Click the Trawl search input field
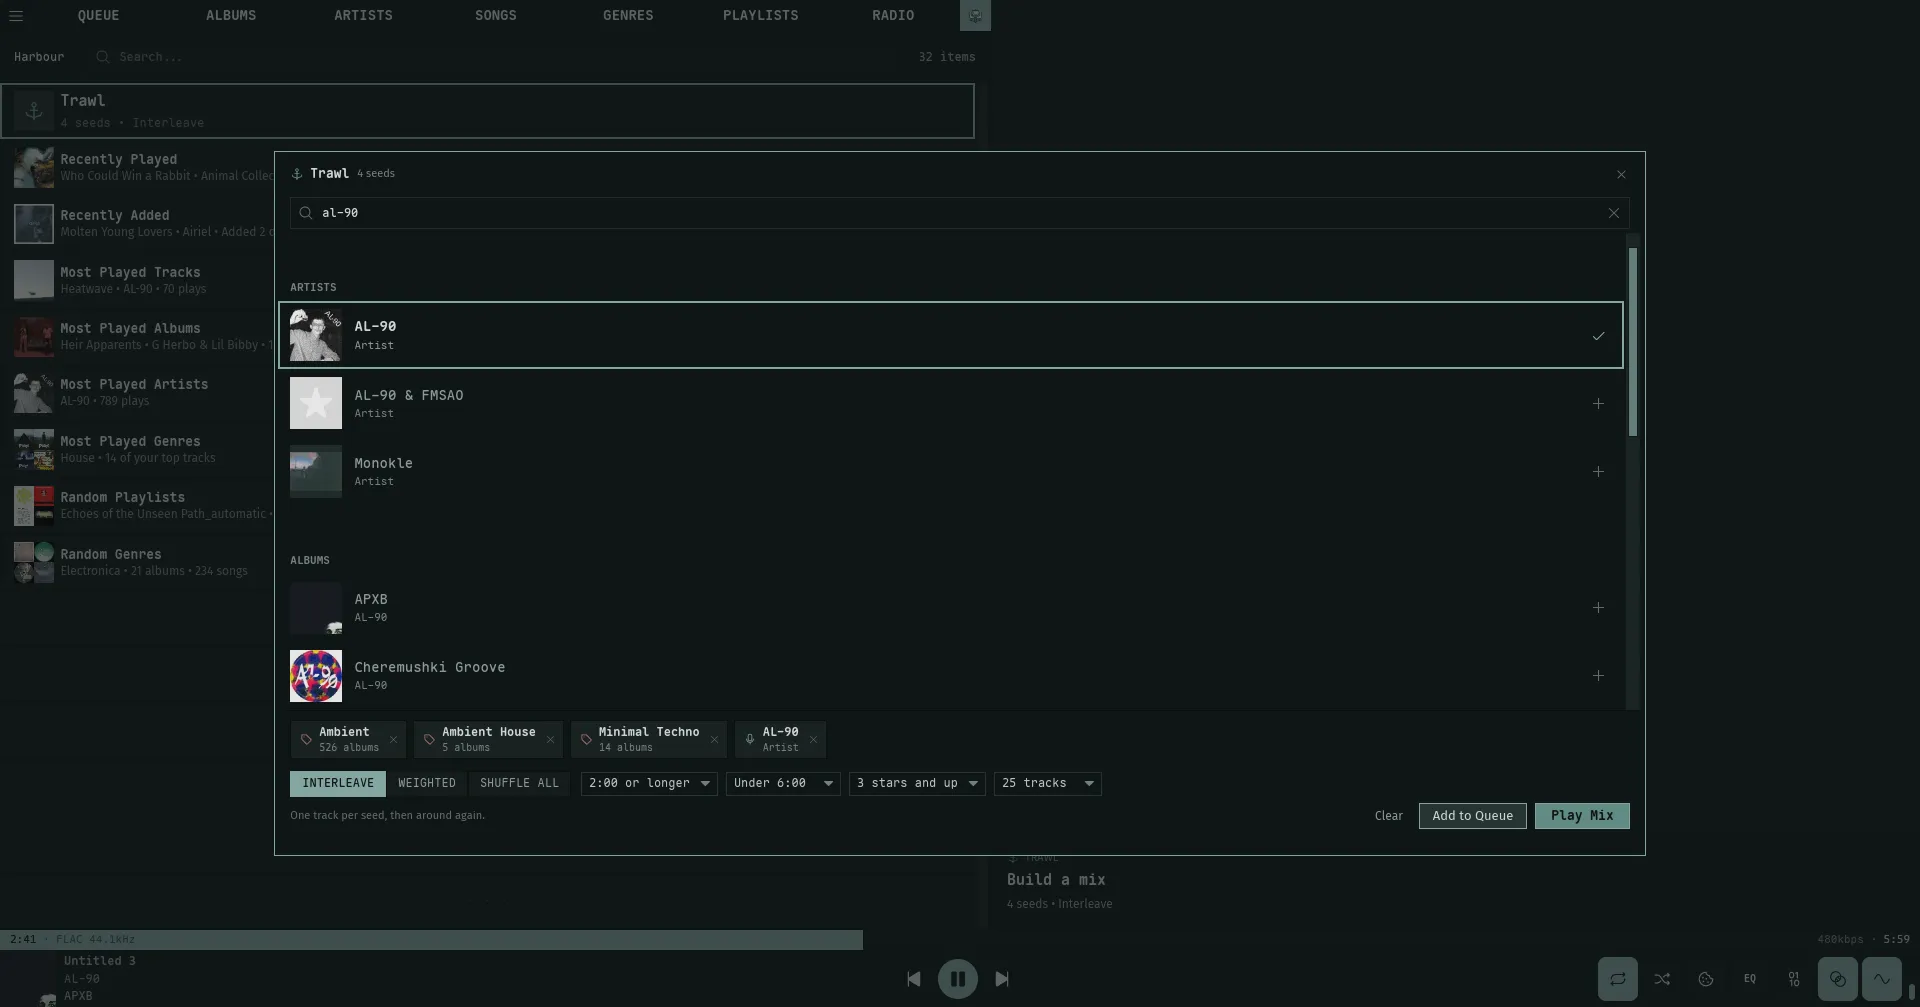The image size is (1920, 1007). (x=959, y=213)
